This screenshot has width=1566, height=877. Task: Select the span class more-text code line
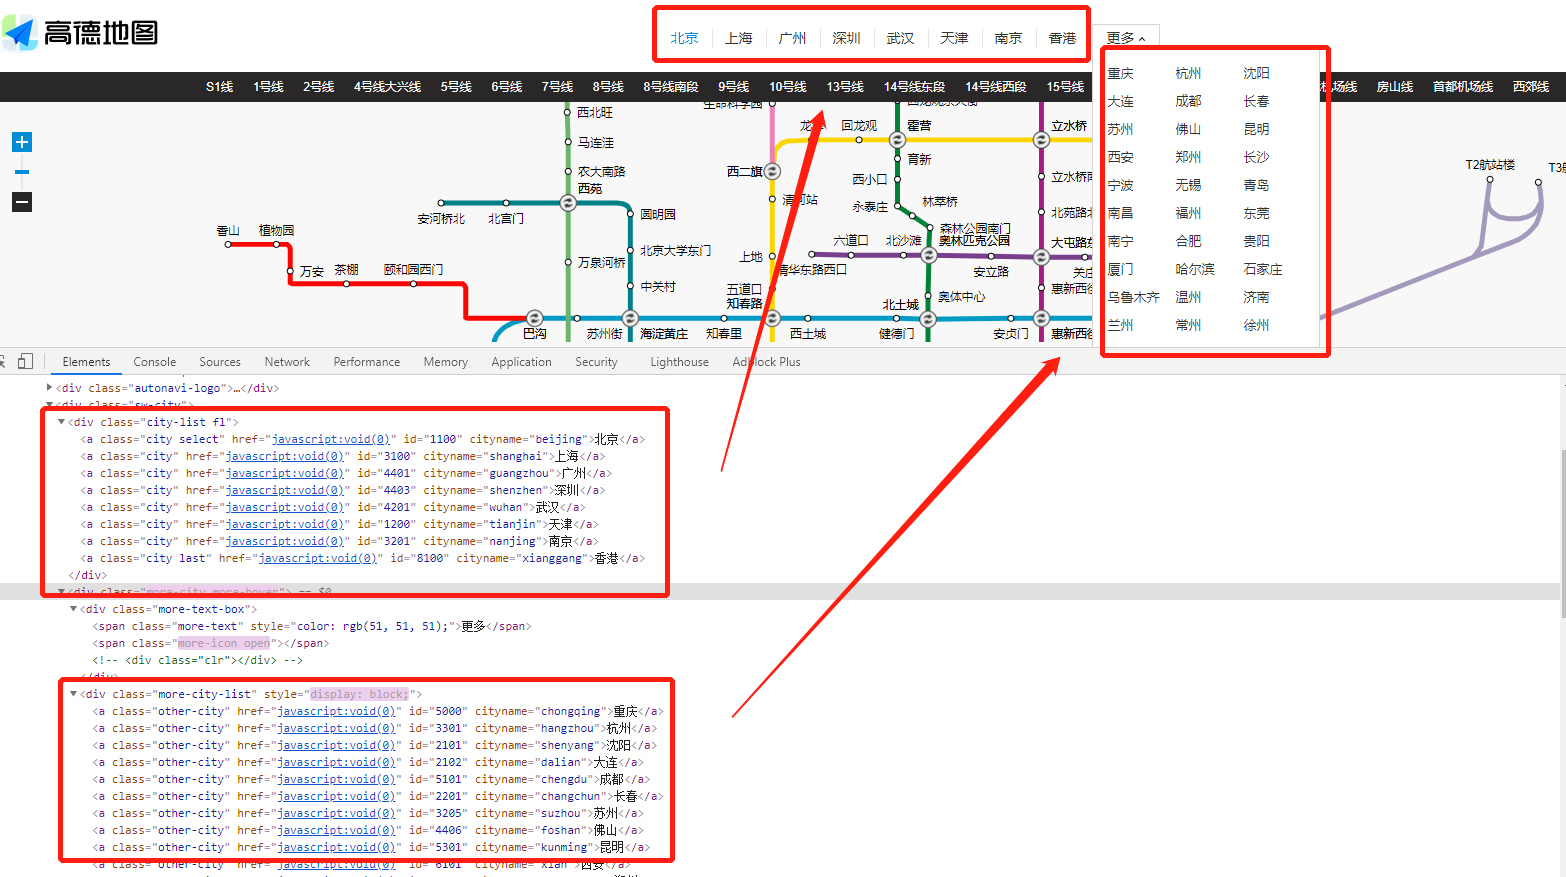tap(311, 626)
